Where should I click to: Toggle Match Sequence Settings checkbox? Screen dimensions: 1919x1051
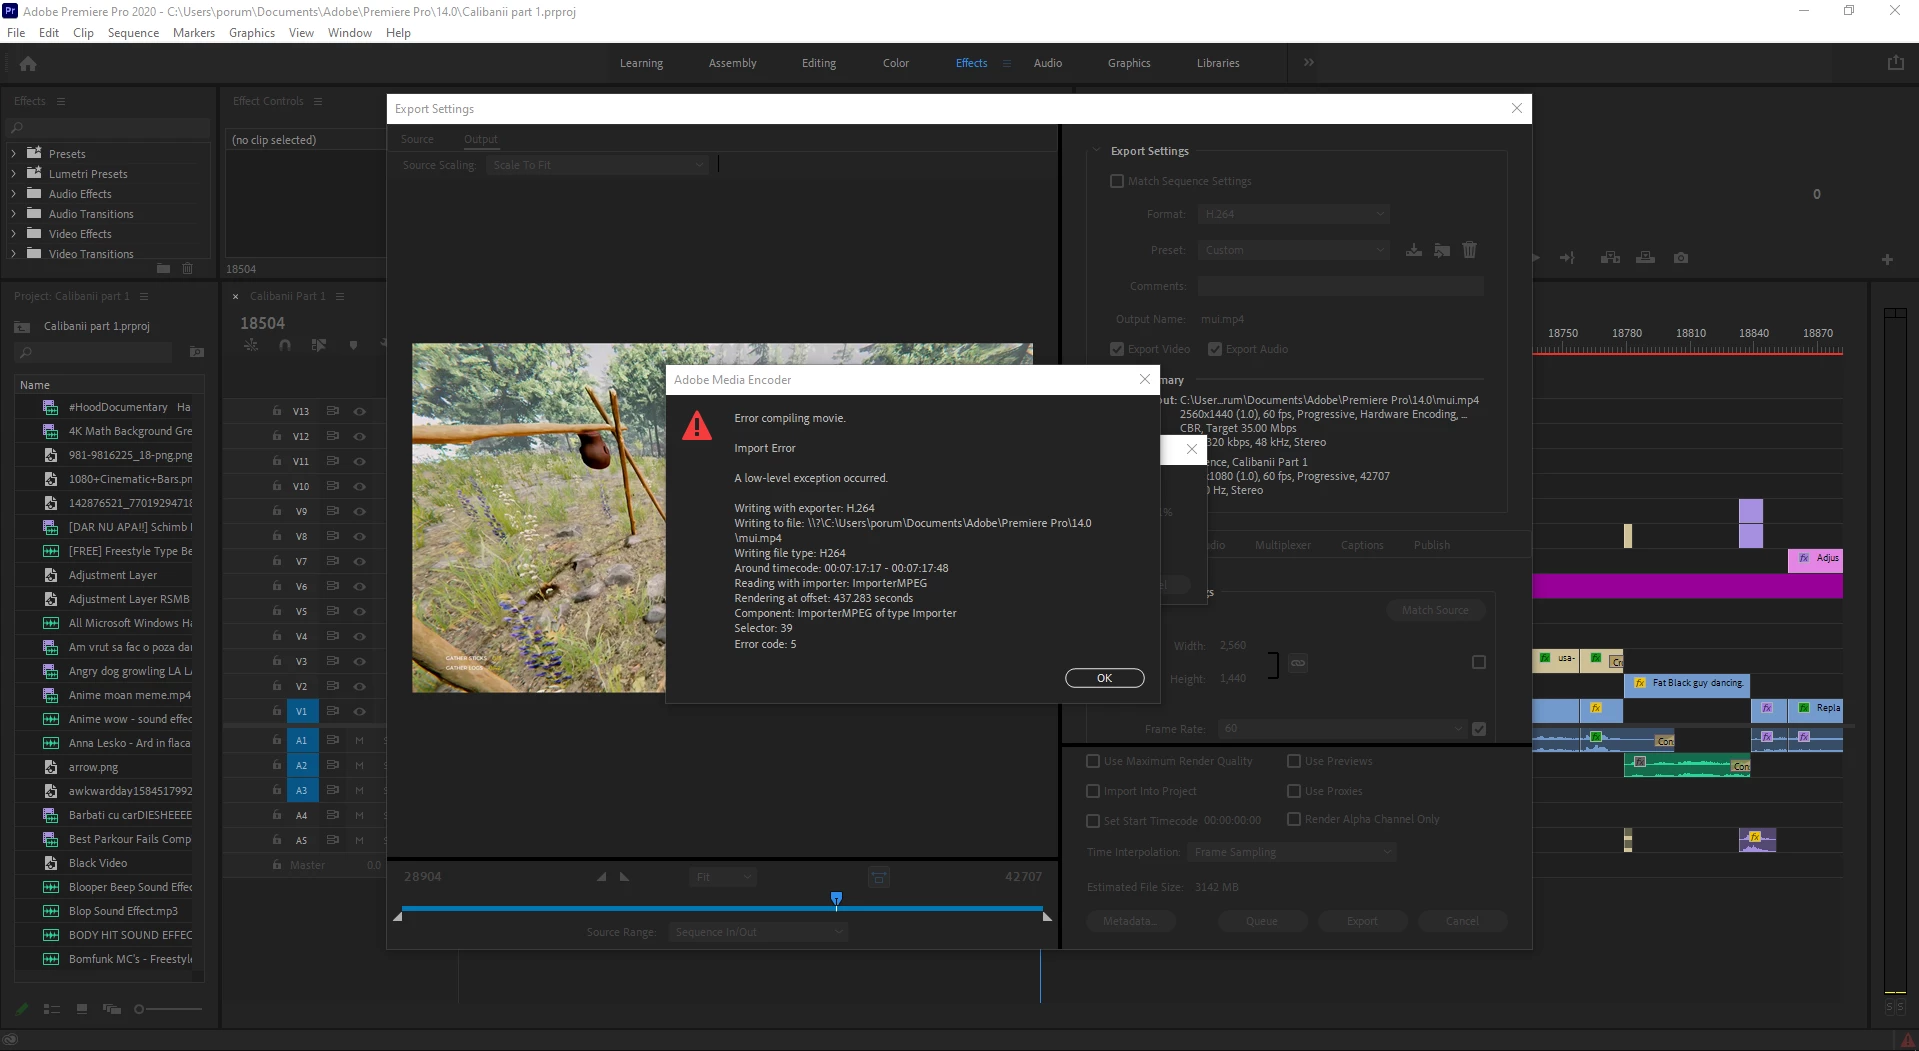coord(1117,181)
